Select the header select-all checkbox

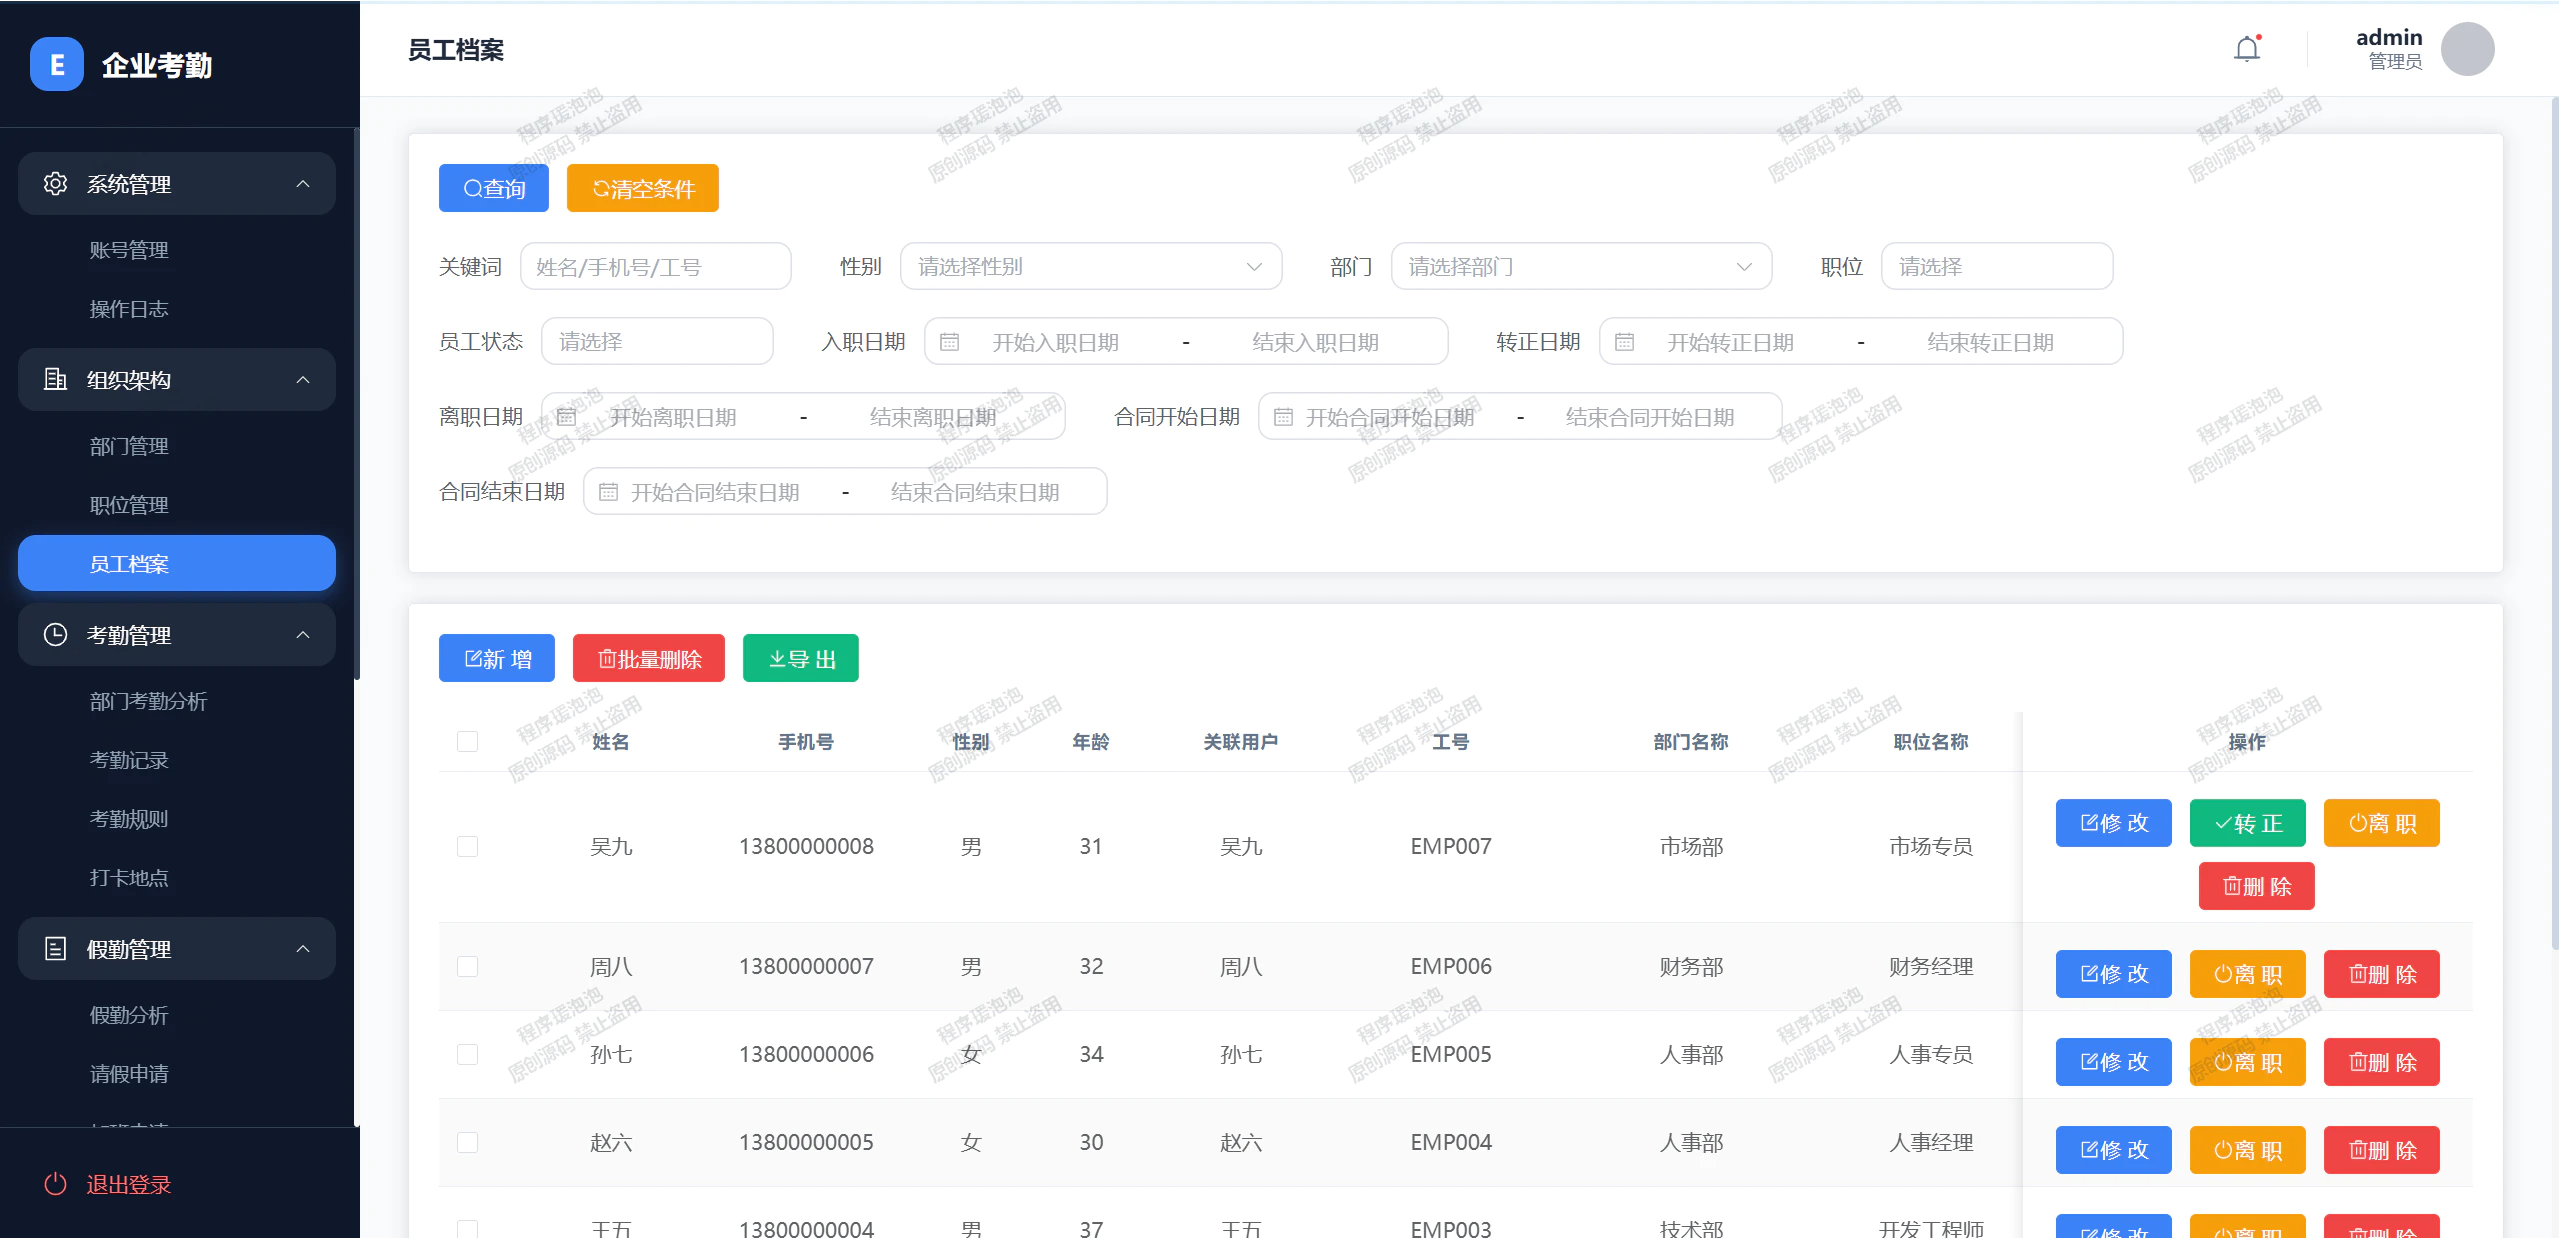click(467, 741)
